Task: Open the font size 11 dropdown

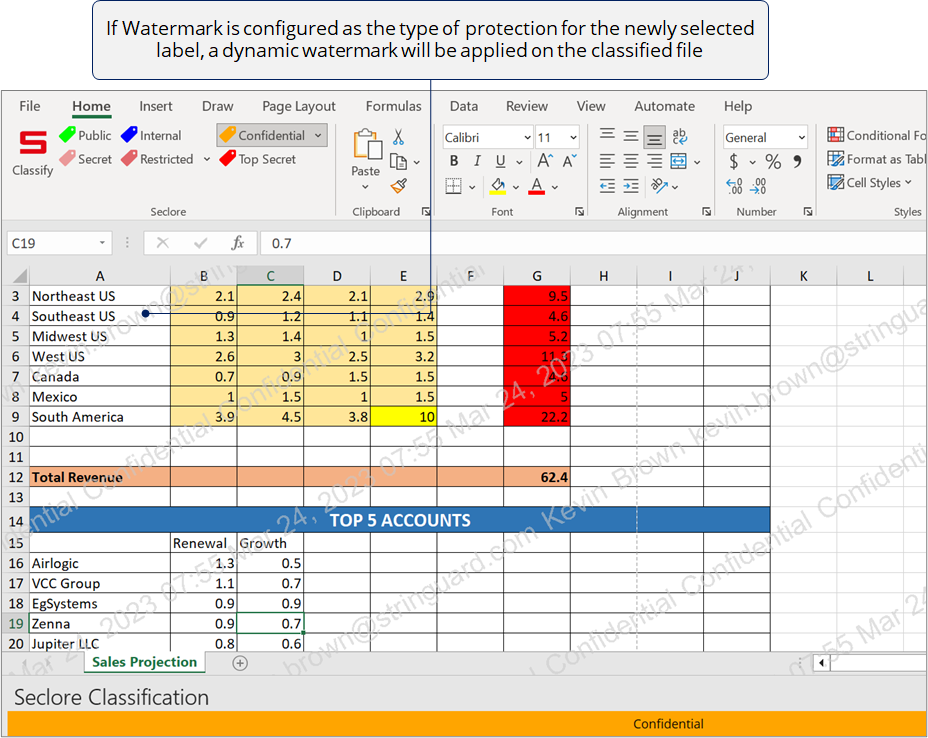Action: point(573,137)
